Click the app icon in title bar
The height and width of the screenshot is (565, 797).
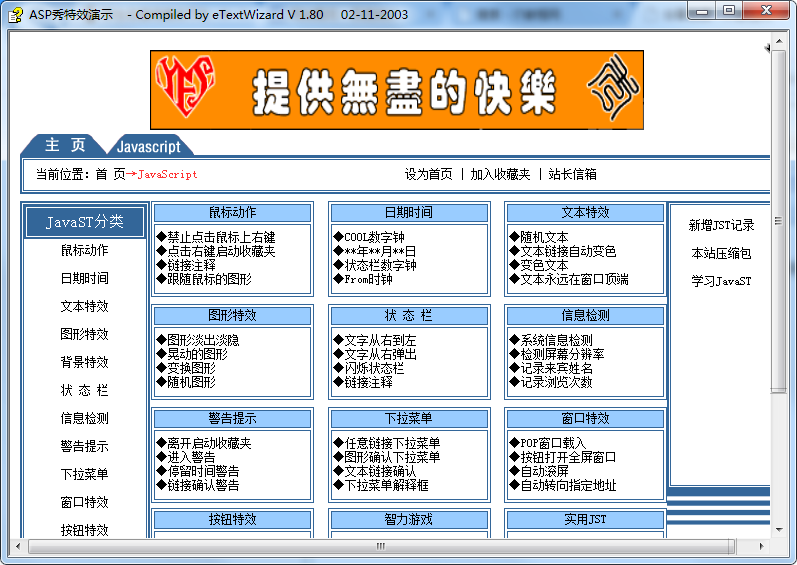coord(16,12)
